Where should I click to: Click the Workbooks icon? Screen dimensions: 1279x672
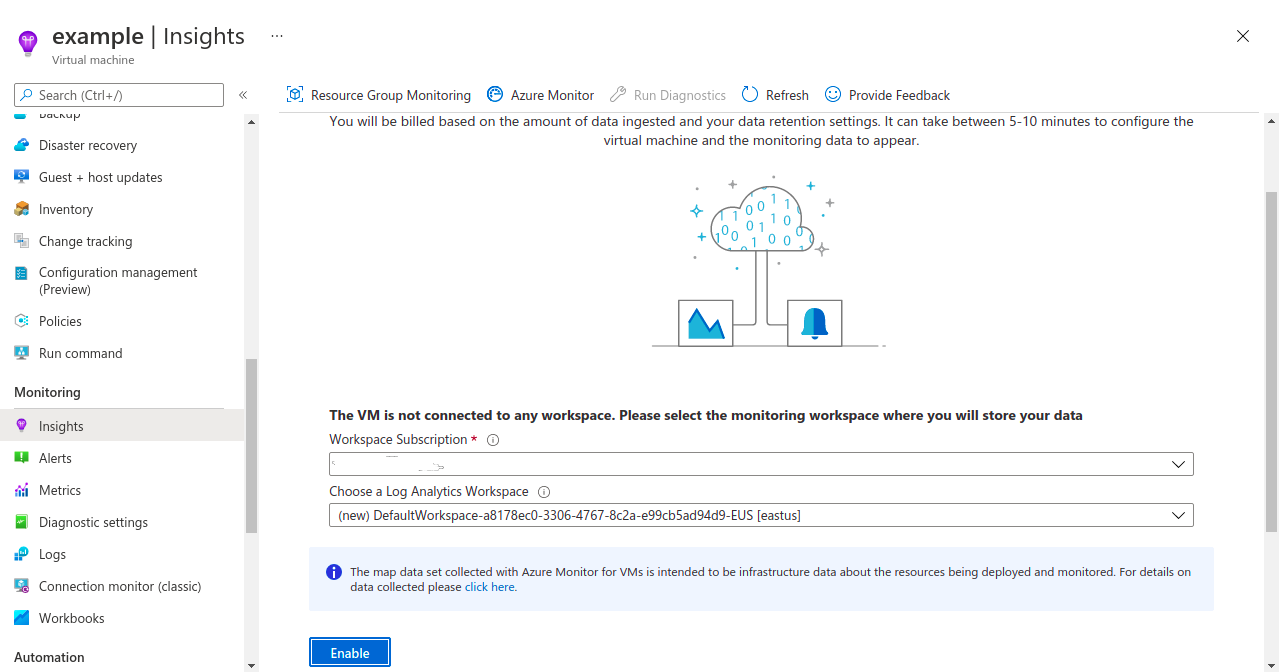click(22, 618)
